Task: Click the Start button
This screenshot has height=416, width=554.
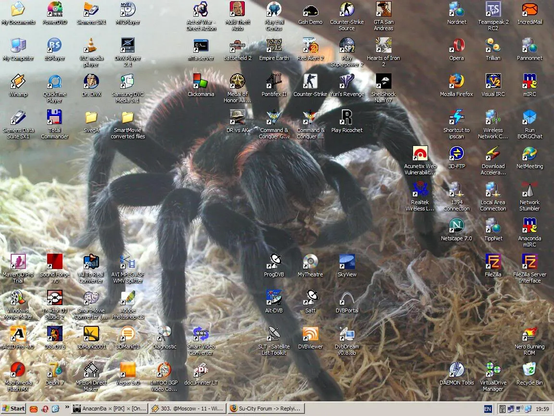Action: point(13,409)
